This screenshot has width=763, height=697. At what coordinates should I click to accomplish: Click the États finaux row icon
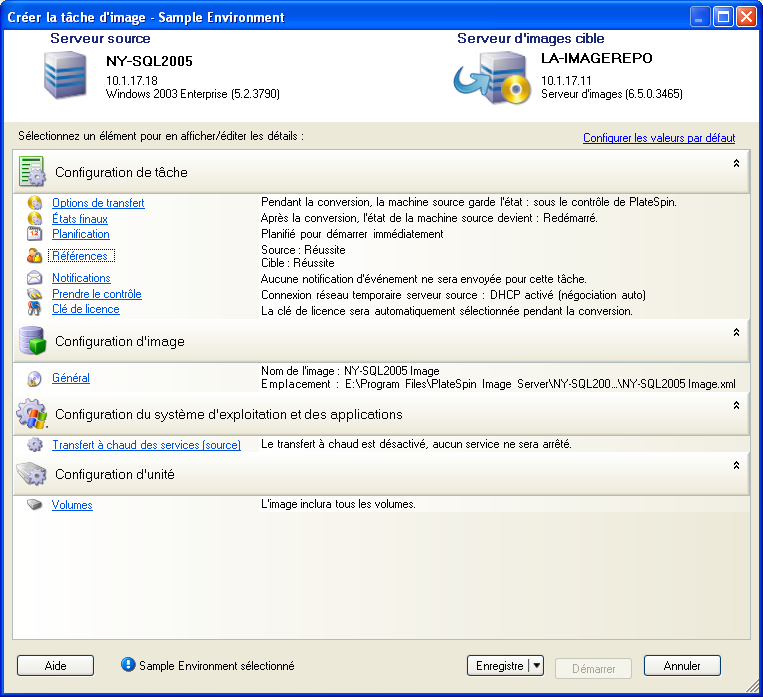point(34,219)
